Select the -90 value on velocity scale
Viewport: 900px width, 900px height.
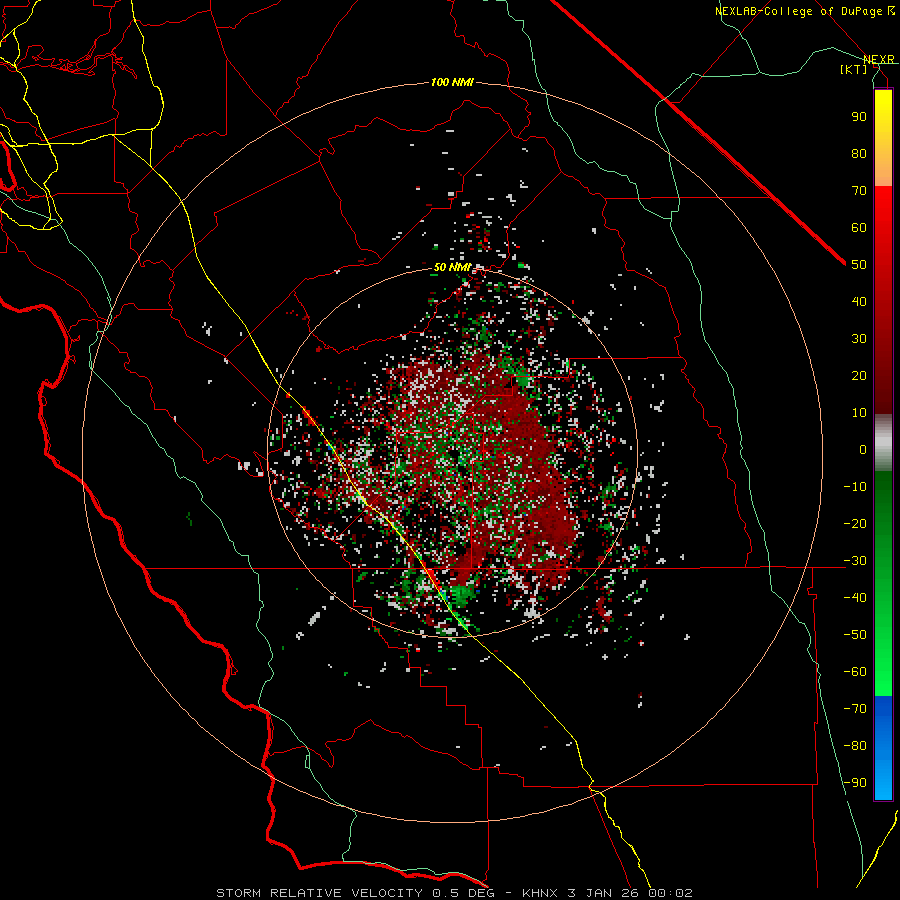(855, 783)
